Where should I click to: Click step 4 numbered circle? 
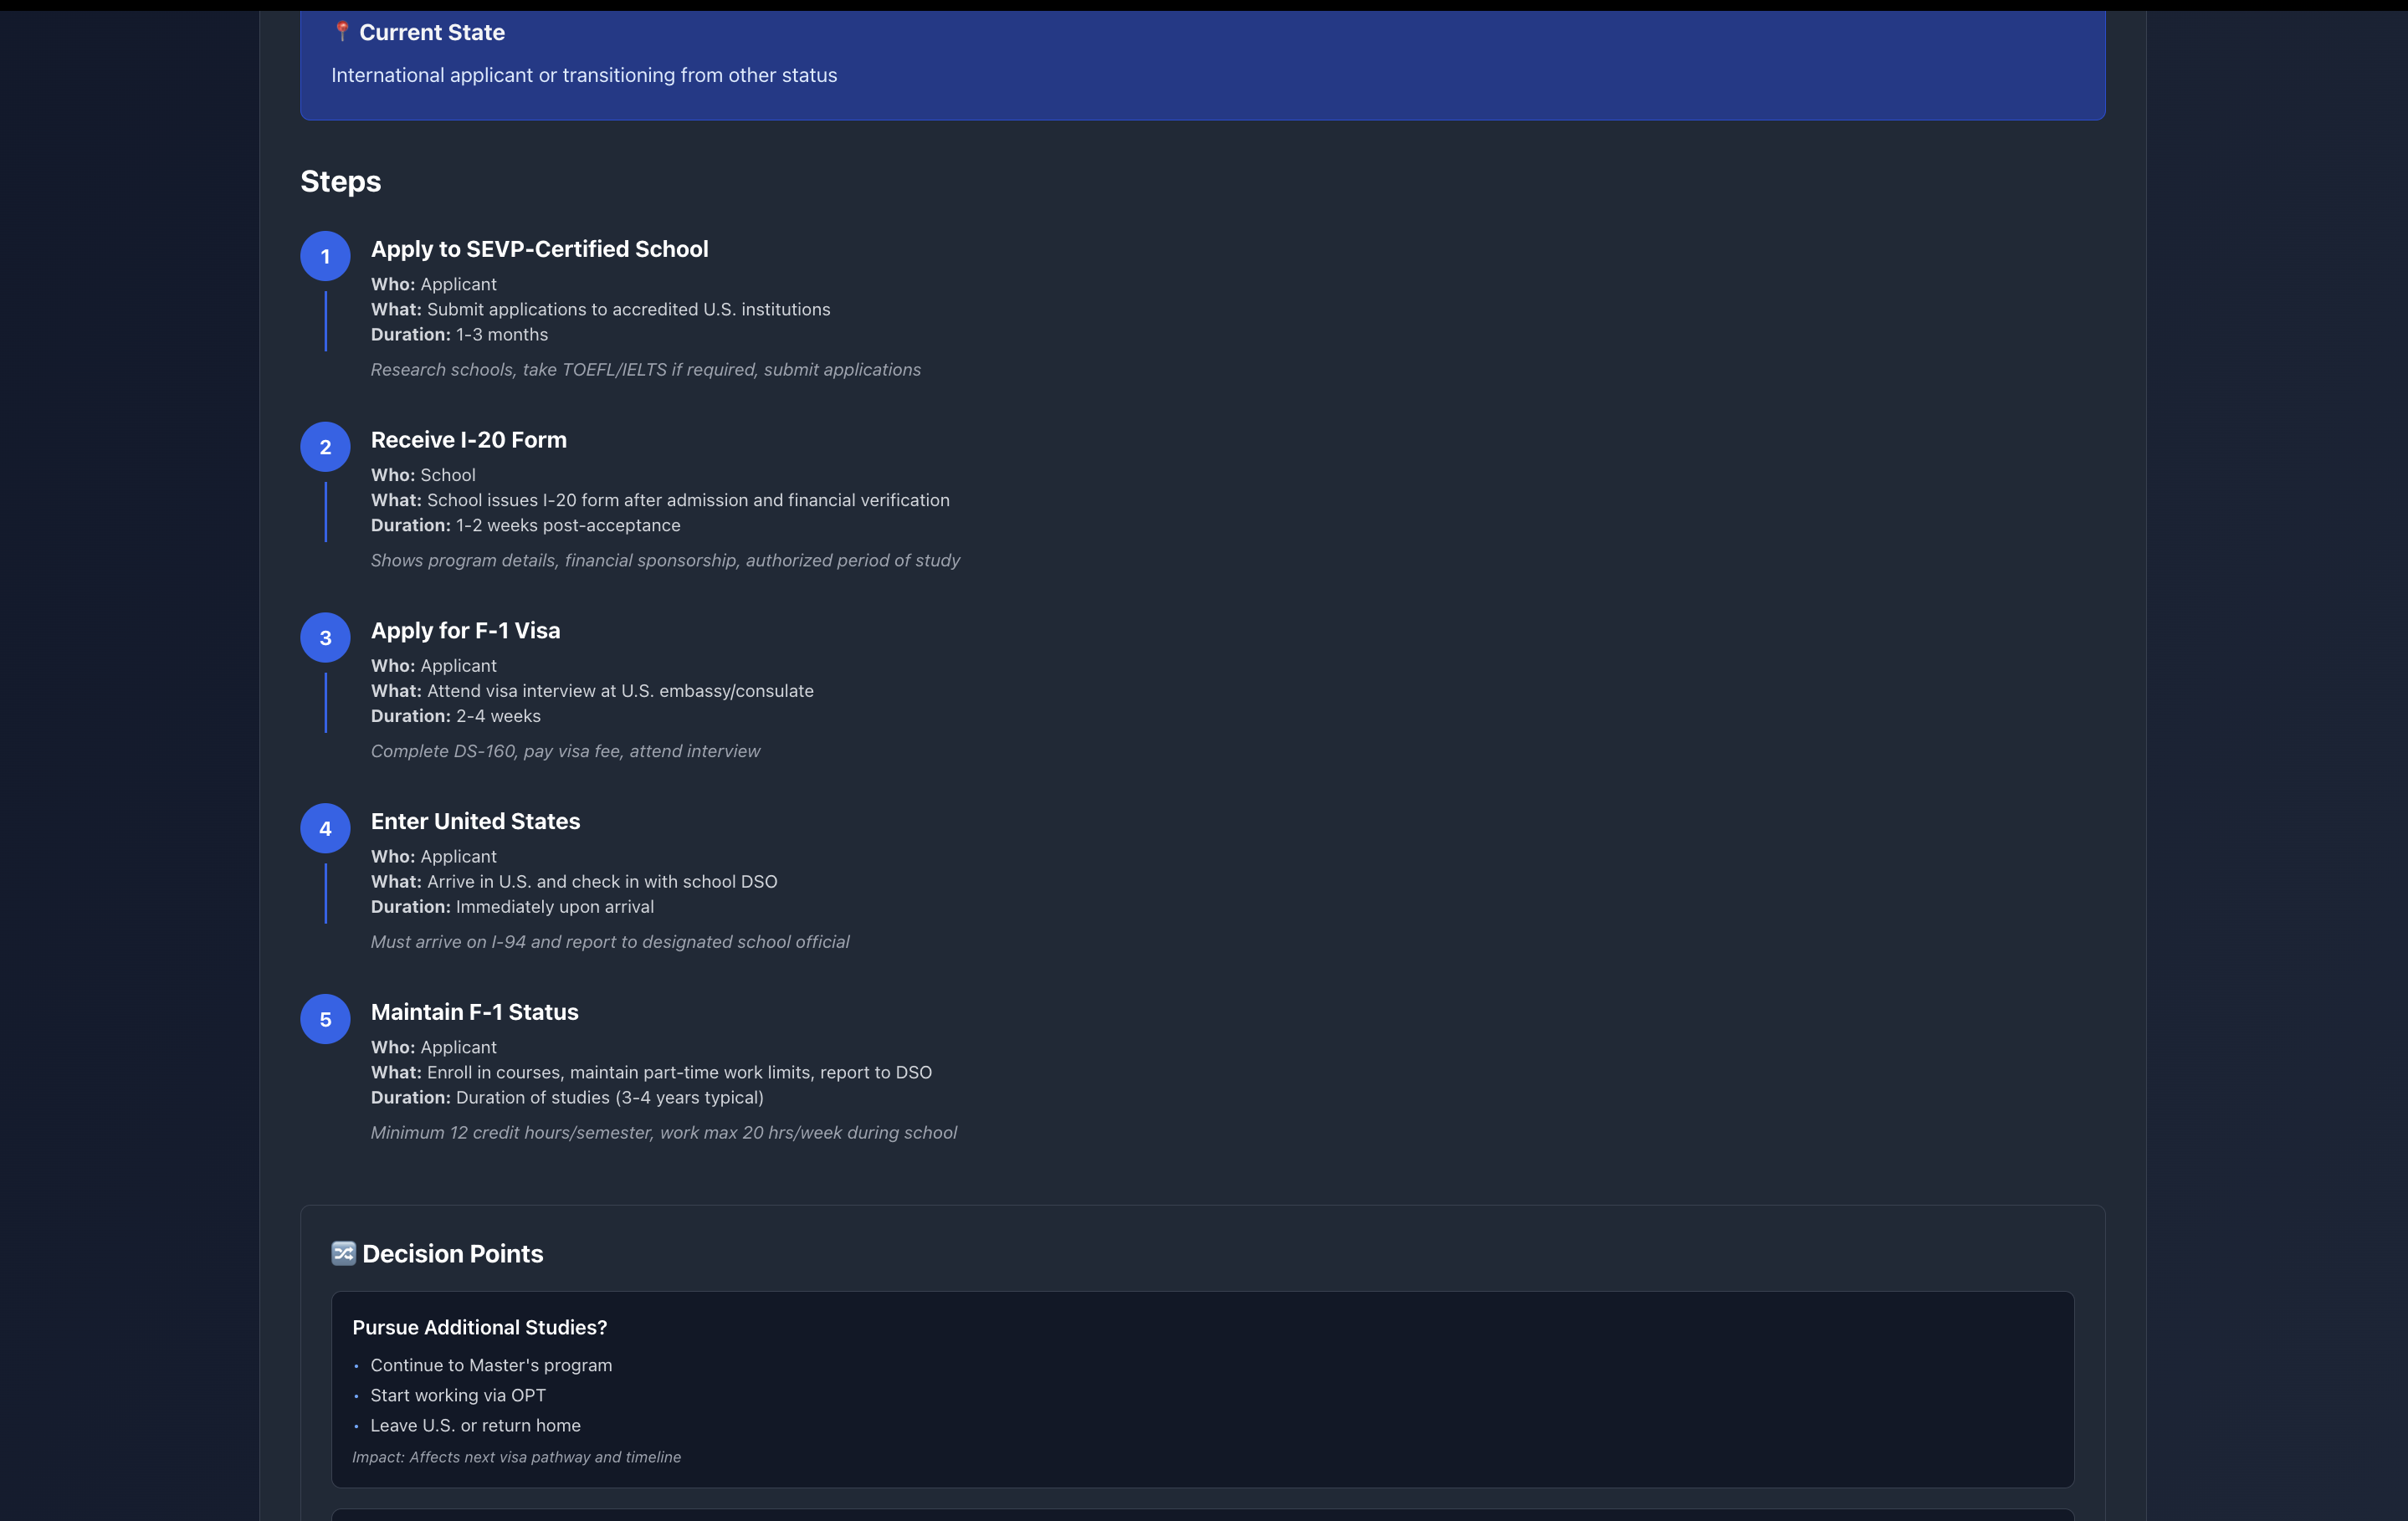click(325, 829)
